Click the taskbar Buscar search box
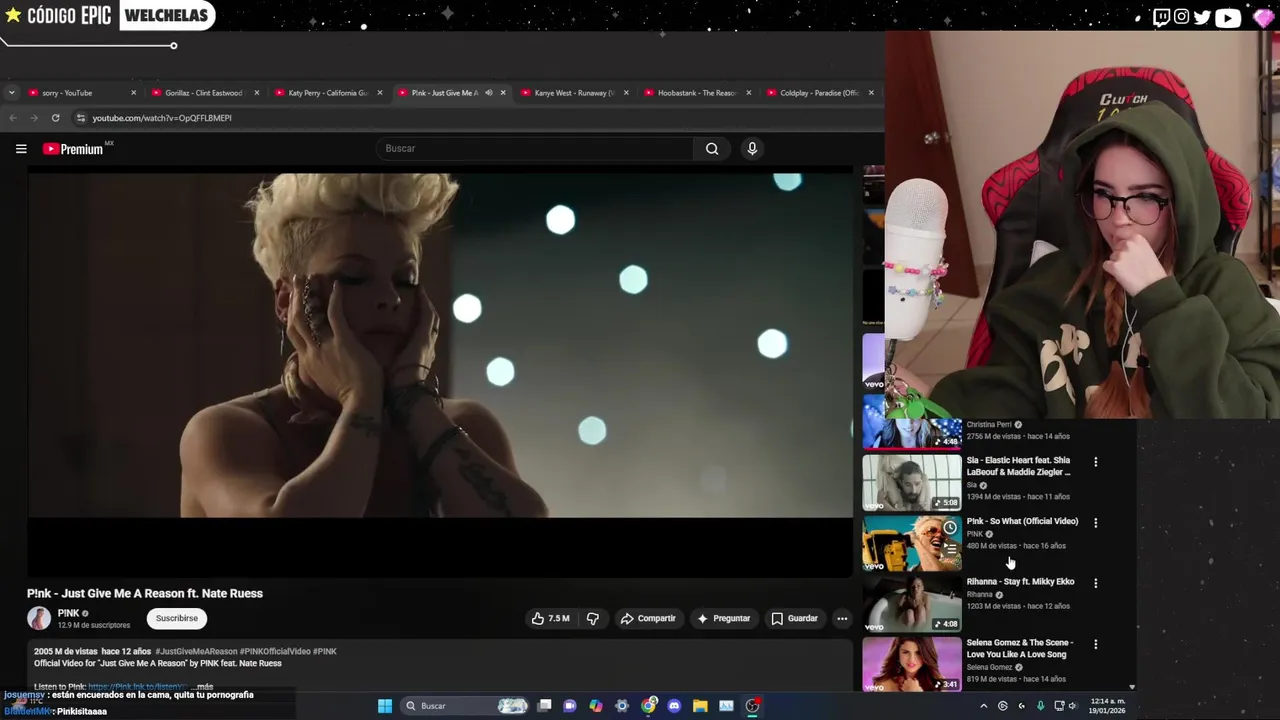Viewport: 1280px width, 720px height. click(x=464, y=706)
